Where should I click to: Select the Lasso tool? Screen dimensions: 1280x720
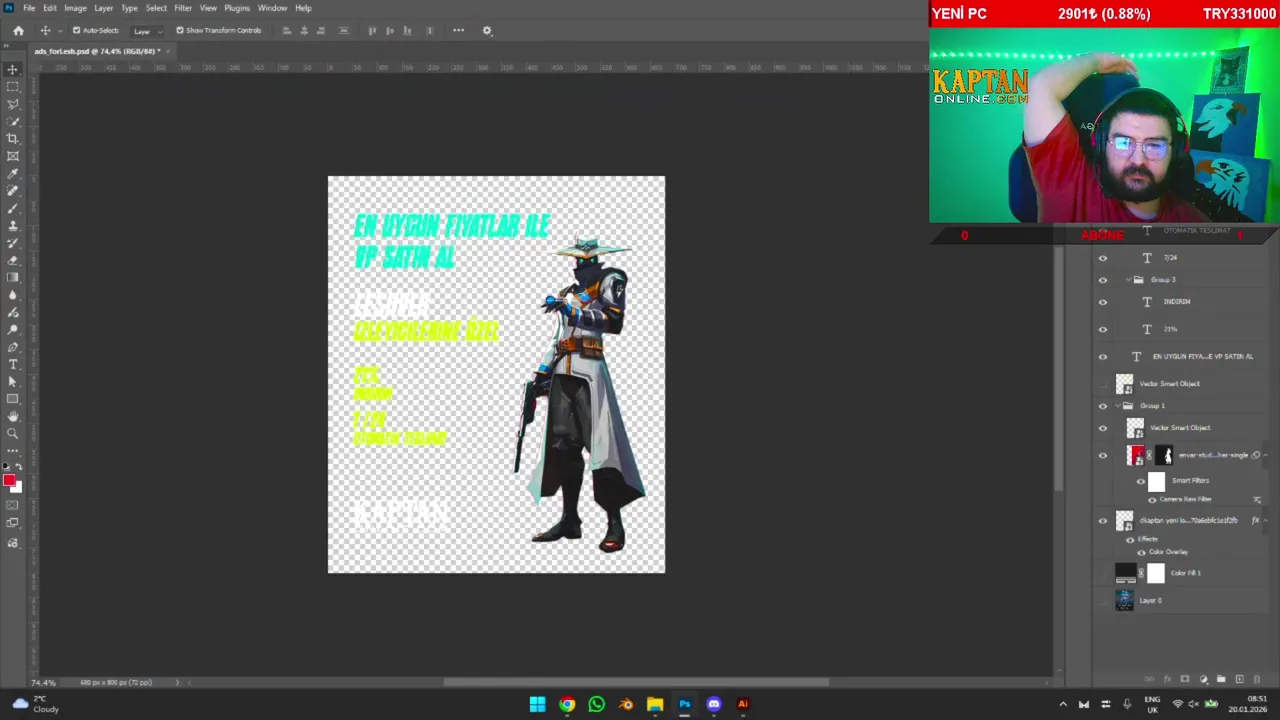click(x=13, y=104)
